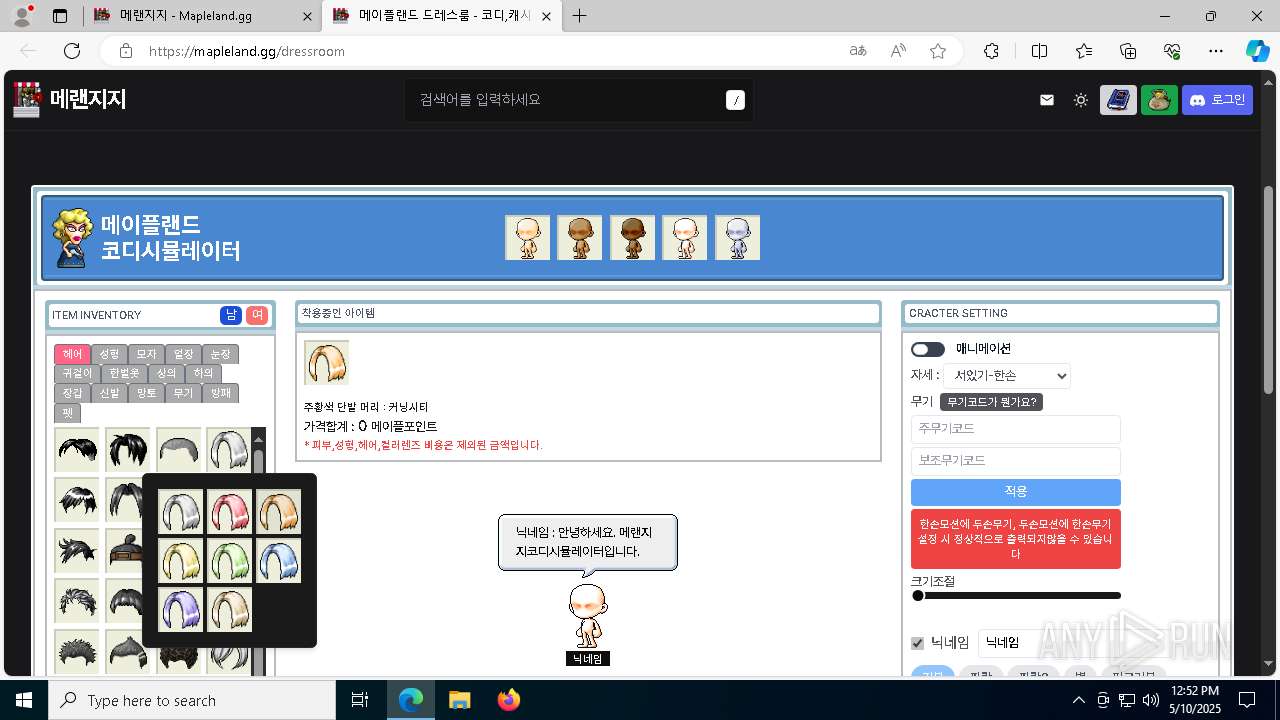Image resolution: width=1280 pixels, height=720 pixels.
Task: Click inventory scrollbar up arrow
Action: click(x=259, y=438)
